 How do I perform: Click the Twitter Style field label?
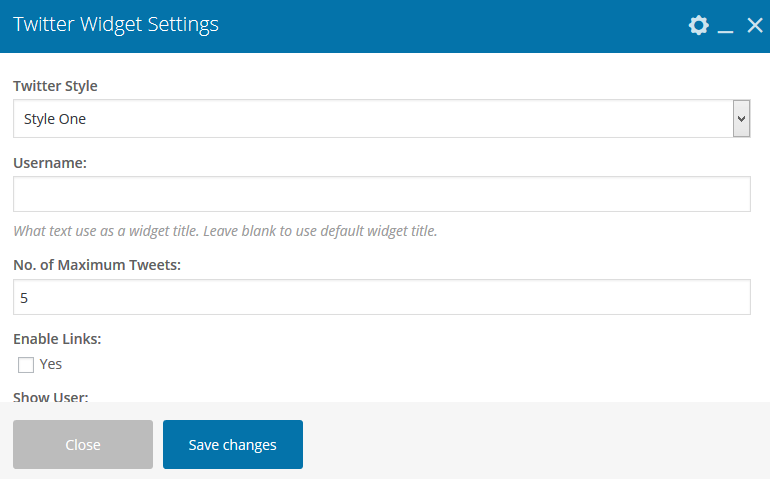55,86
